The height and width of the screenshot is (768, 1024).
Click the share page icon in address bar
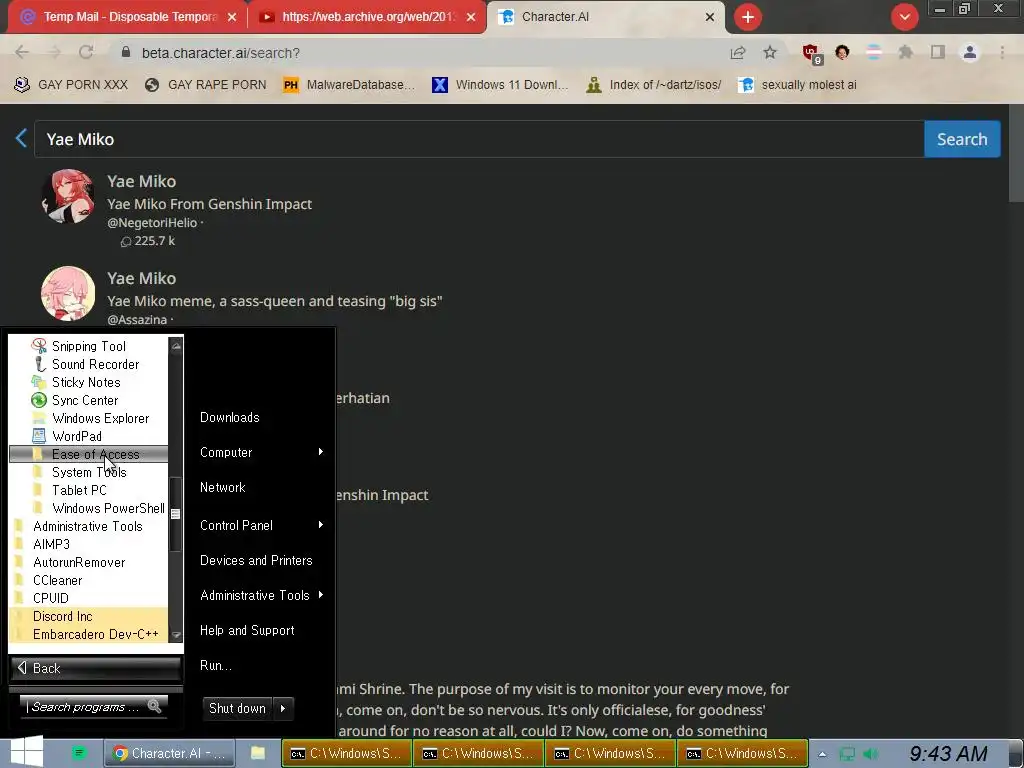pyautogui.click(x=738, y=52)
